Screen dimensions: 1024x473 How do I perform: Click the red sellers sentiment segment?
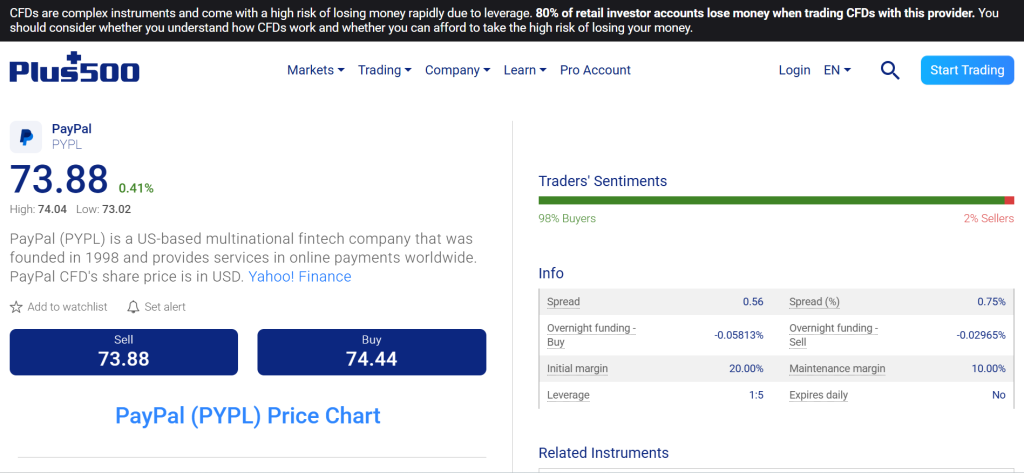click(x=1009, y=201)
